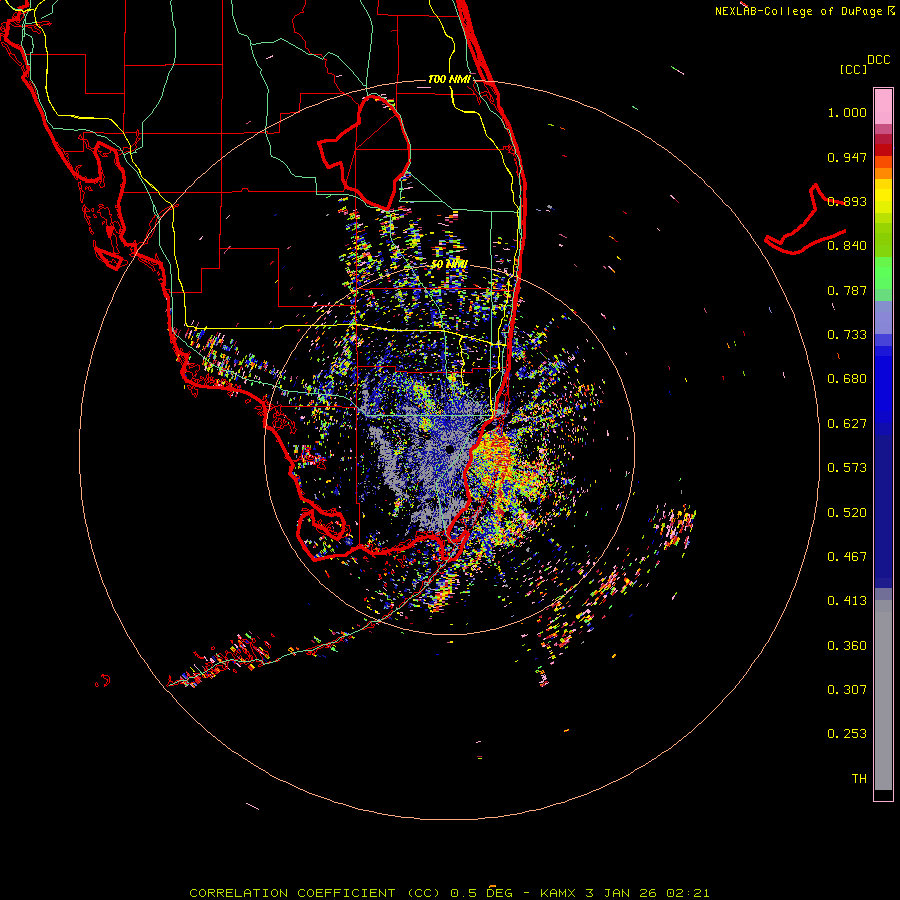Click the 0.573 color scale value
This screenshot has width=900, height=900.
pos(847,468)
